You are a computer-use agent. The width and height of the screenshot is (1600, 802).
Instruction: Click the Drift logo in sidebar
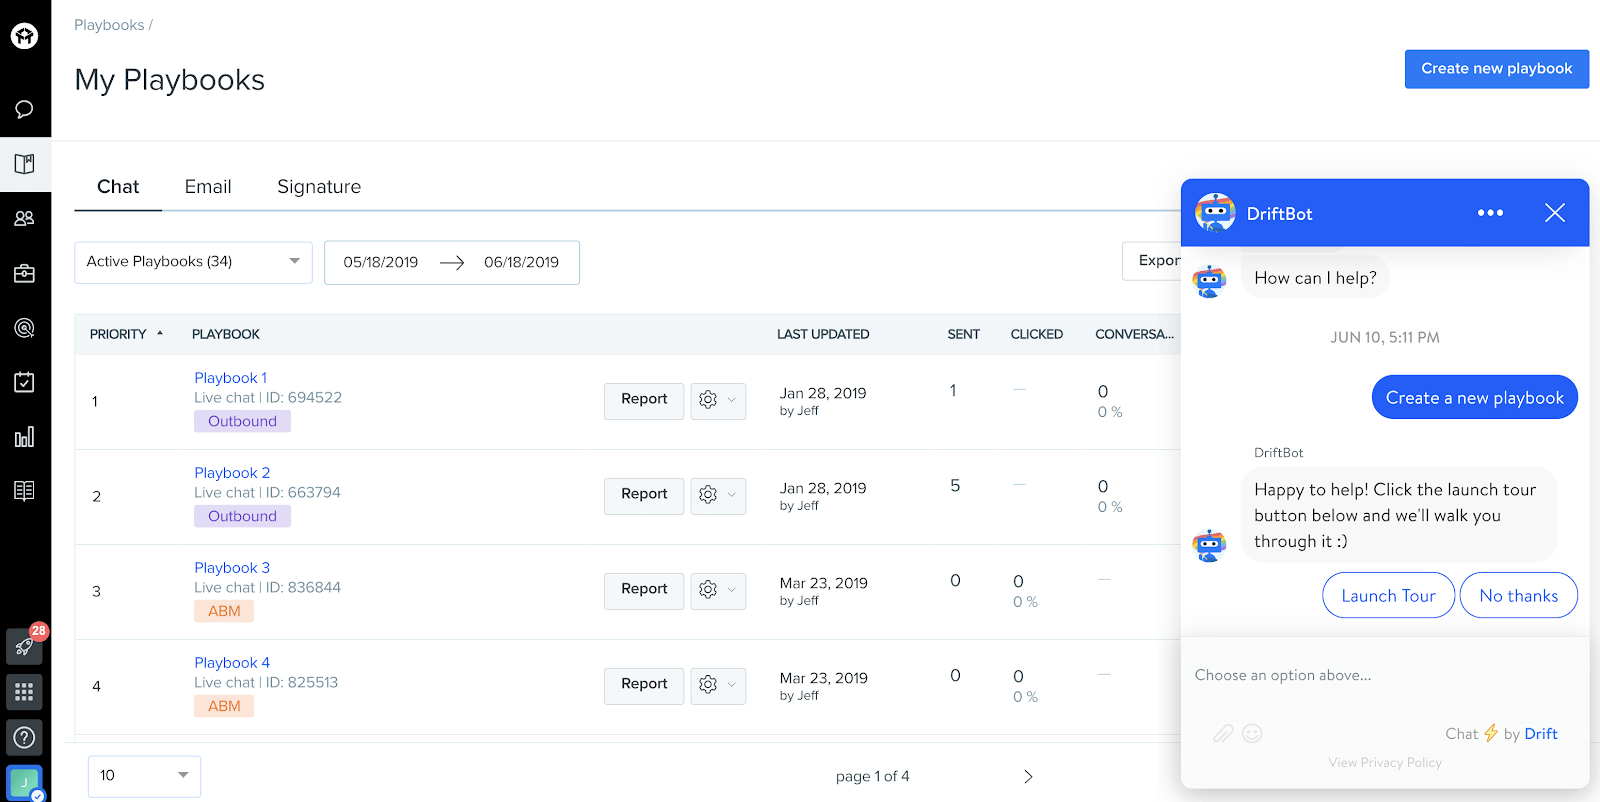point(25,36)
